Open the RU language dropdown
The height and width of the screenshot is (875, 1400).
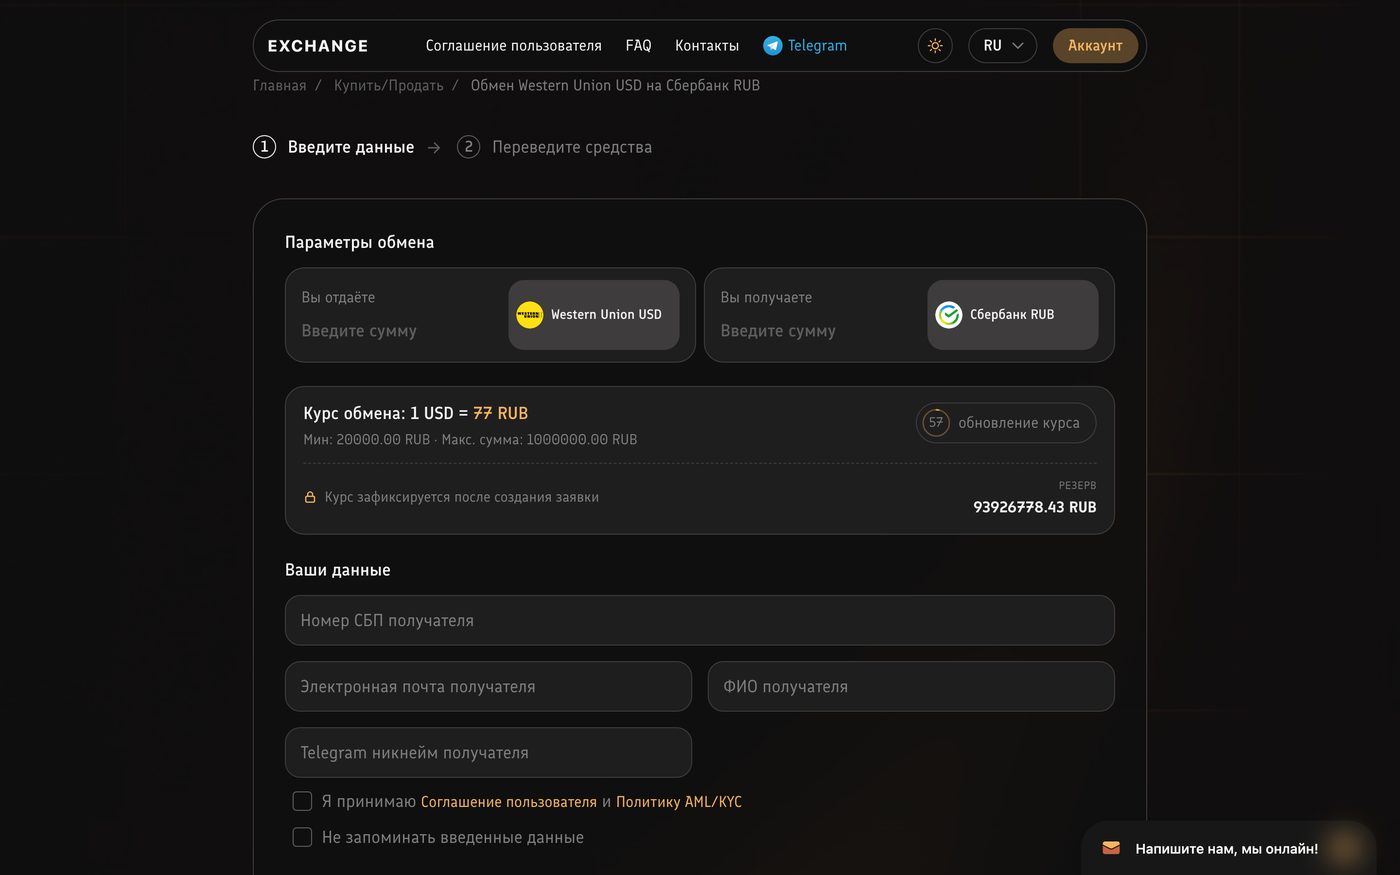(1002, 46)
